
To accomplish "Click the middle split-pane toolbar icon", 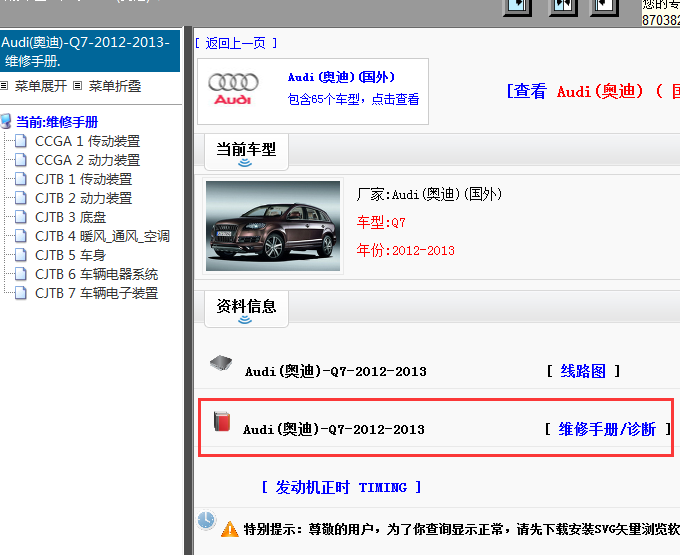I will pyautogui.click(x=563, y=7).
